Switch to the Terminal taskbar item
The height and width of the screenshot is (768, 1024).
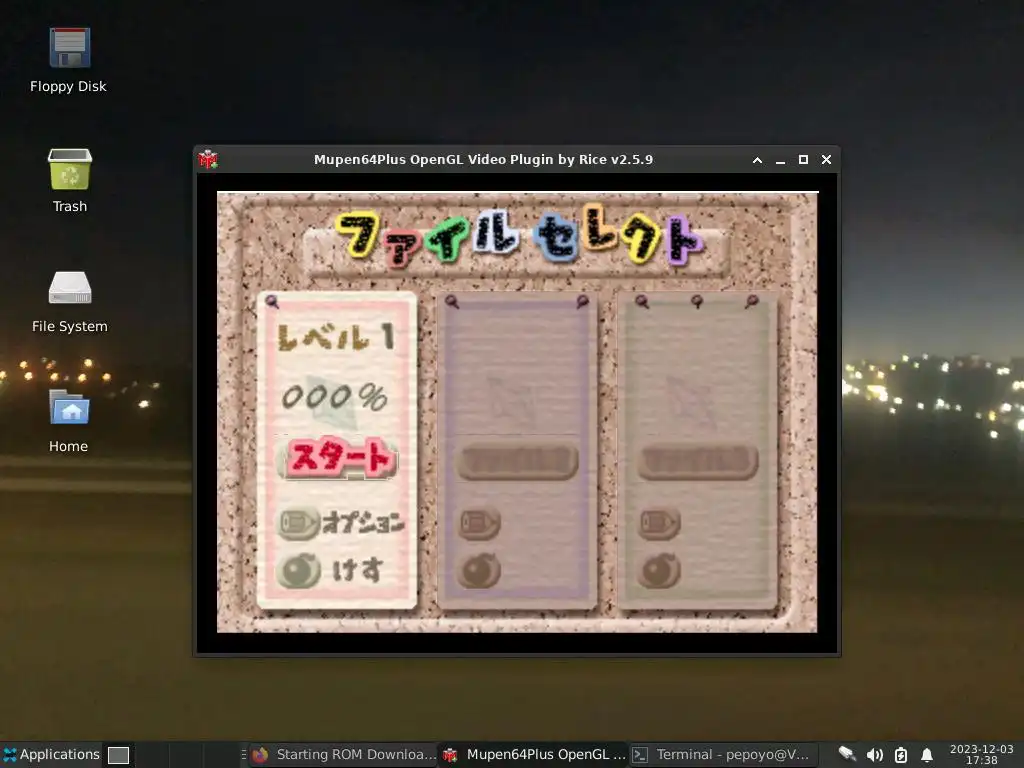[x=722, y=755]
